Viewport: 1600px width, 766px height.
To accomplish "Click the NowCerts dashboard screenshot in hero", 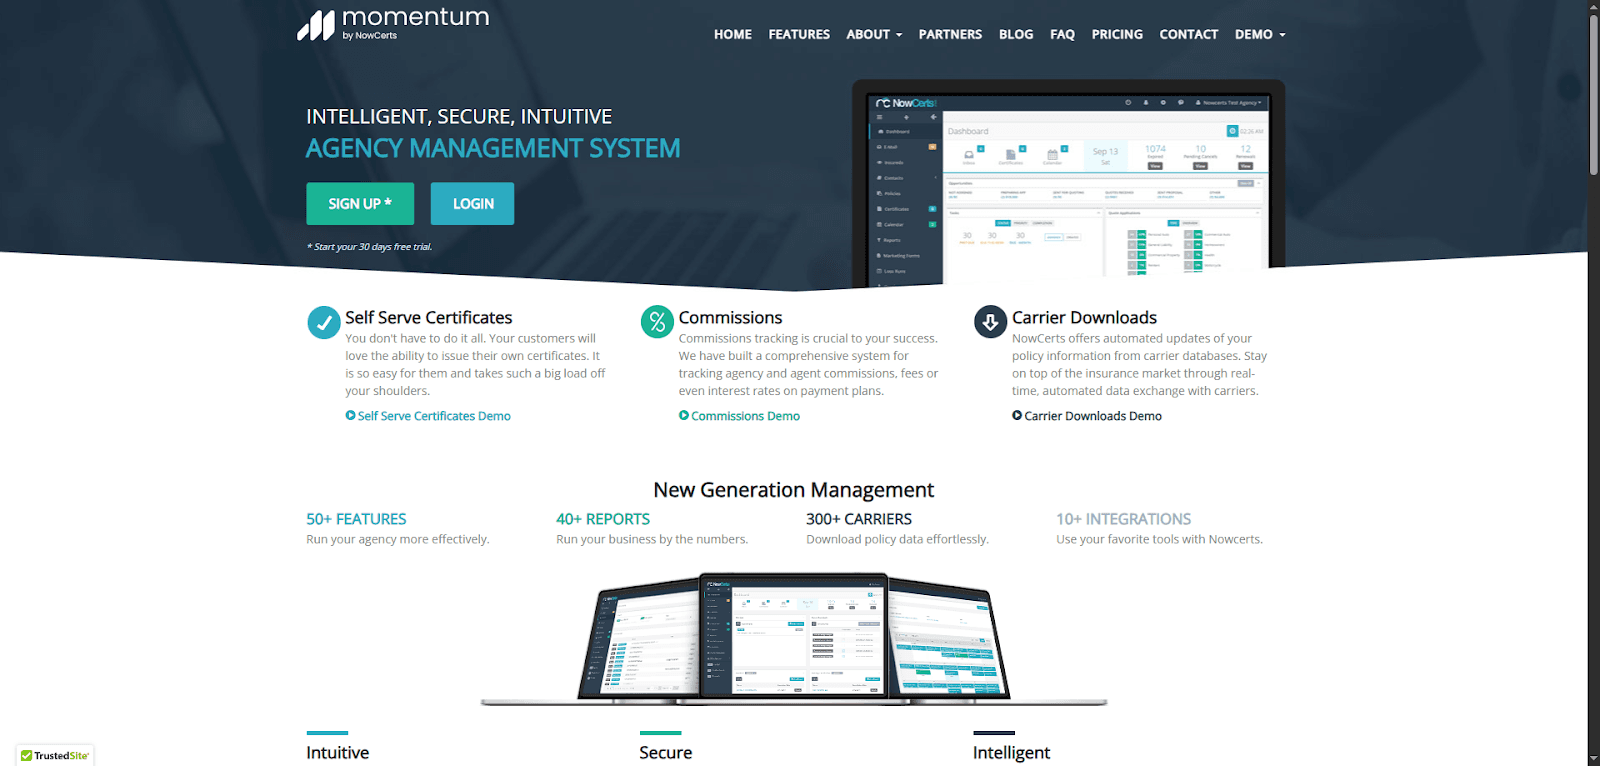I will 1068,184.
